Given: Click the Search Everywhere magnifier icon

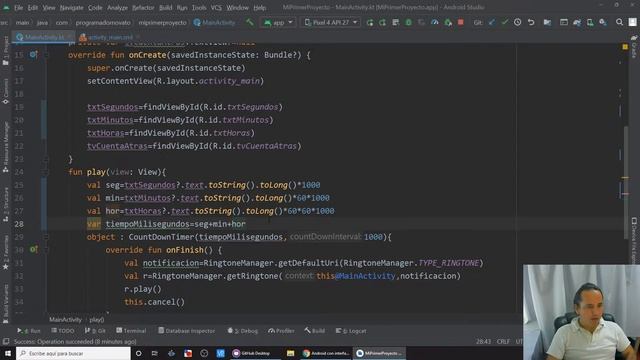Looking at the screenshot, I should click(619, 22).
